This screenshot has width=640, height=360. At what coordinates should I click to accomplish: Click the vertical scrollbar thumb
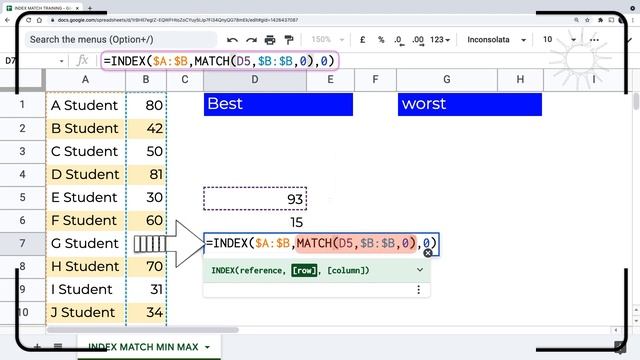pos(636,101)
